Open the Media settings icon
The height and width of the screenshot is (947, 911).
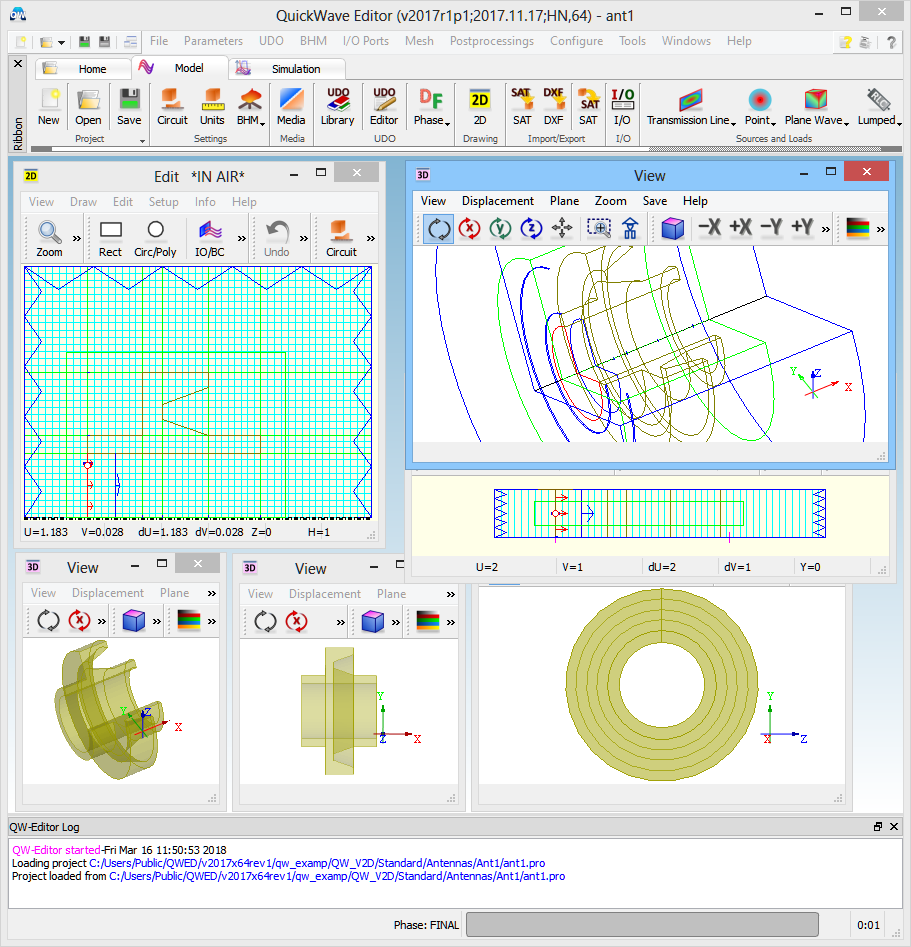tap(291, 106)
